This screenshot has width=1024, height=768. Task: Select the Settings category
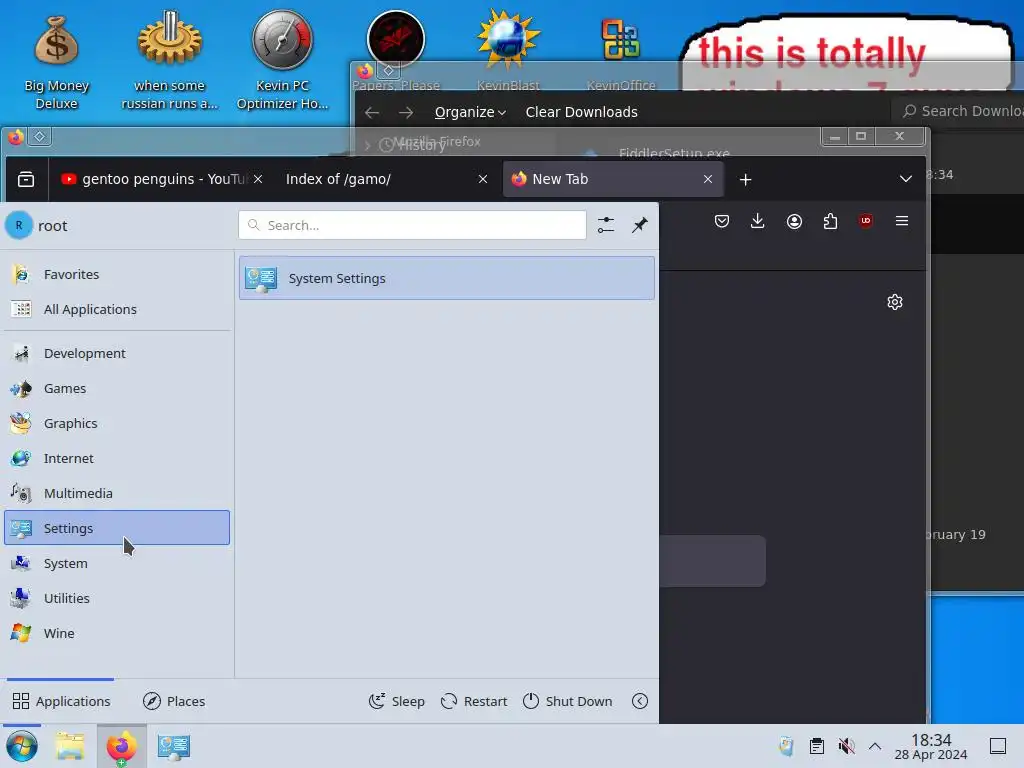pos(117,528)
